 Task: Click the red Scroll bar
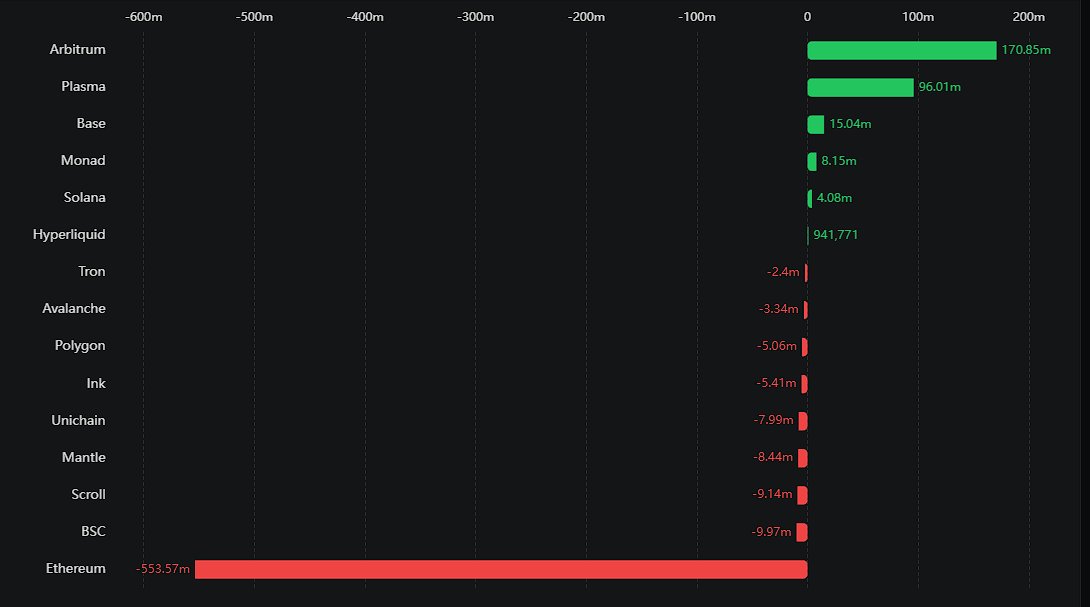pyautogui.click(x=802, y=495)
